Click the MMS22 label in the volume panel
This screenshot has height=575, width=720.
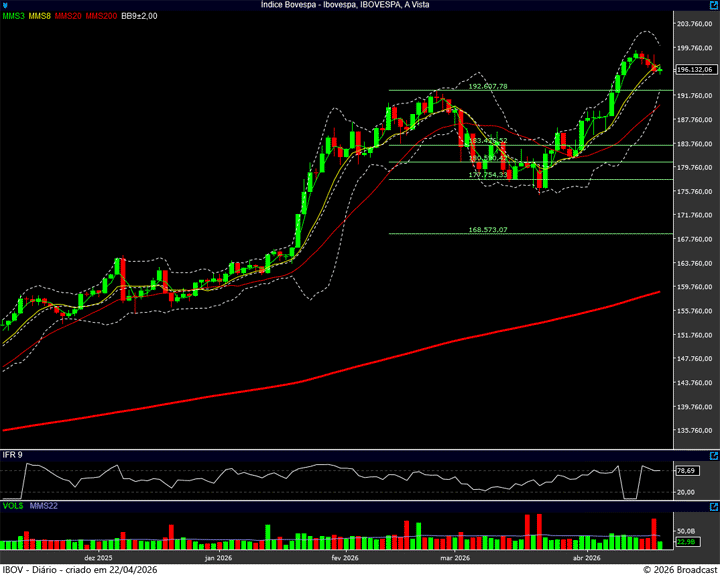point(44,508)
